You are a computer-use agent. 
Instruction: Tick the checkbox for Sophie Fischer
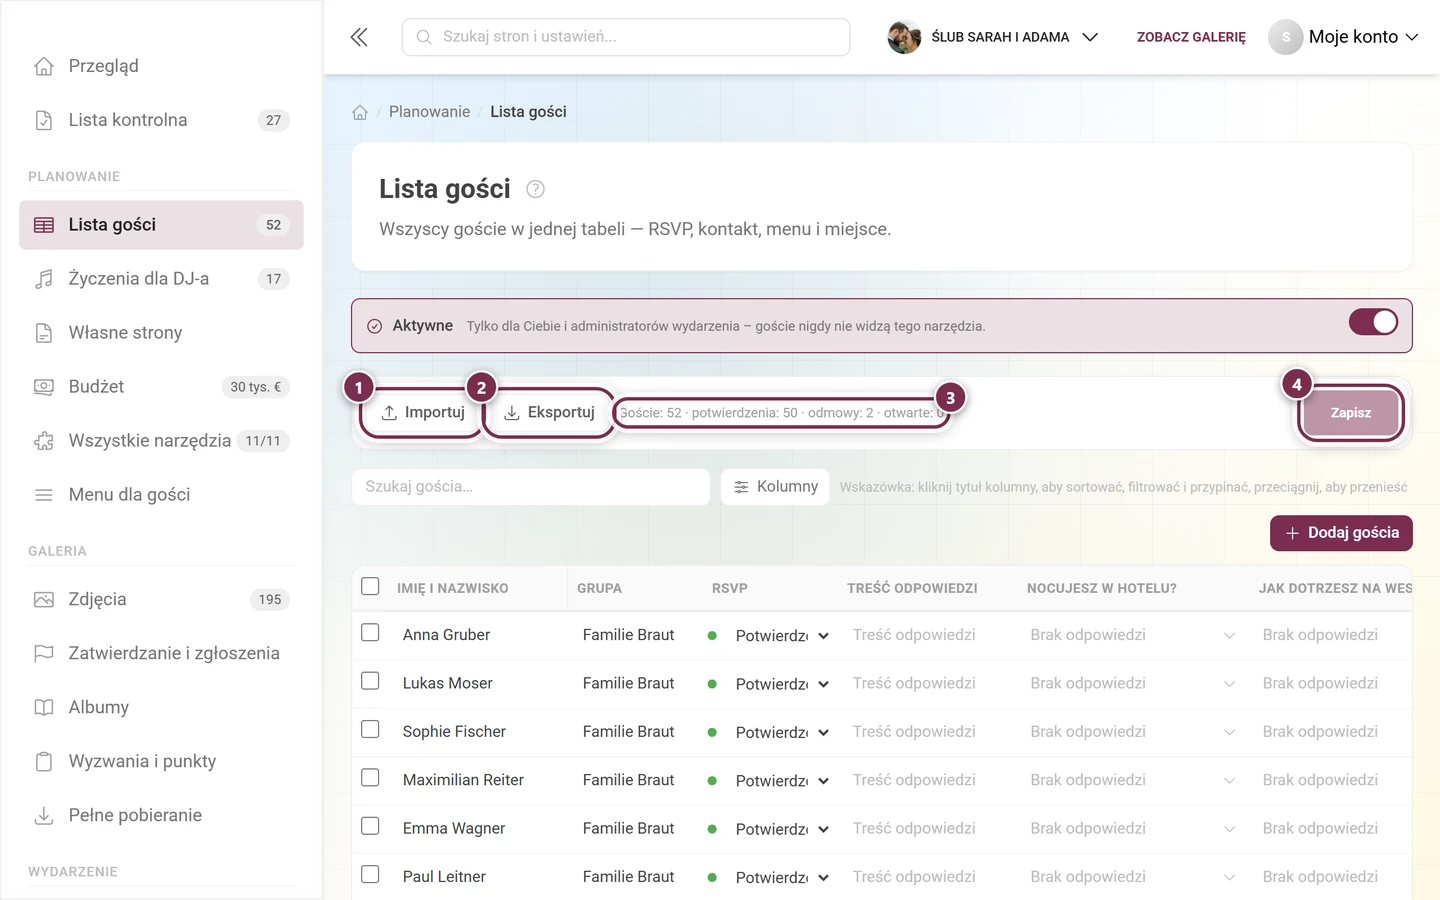click(370, 729)
